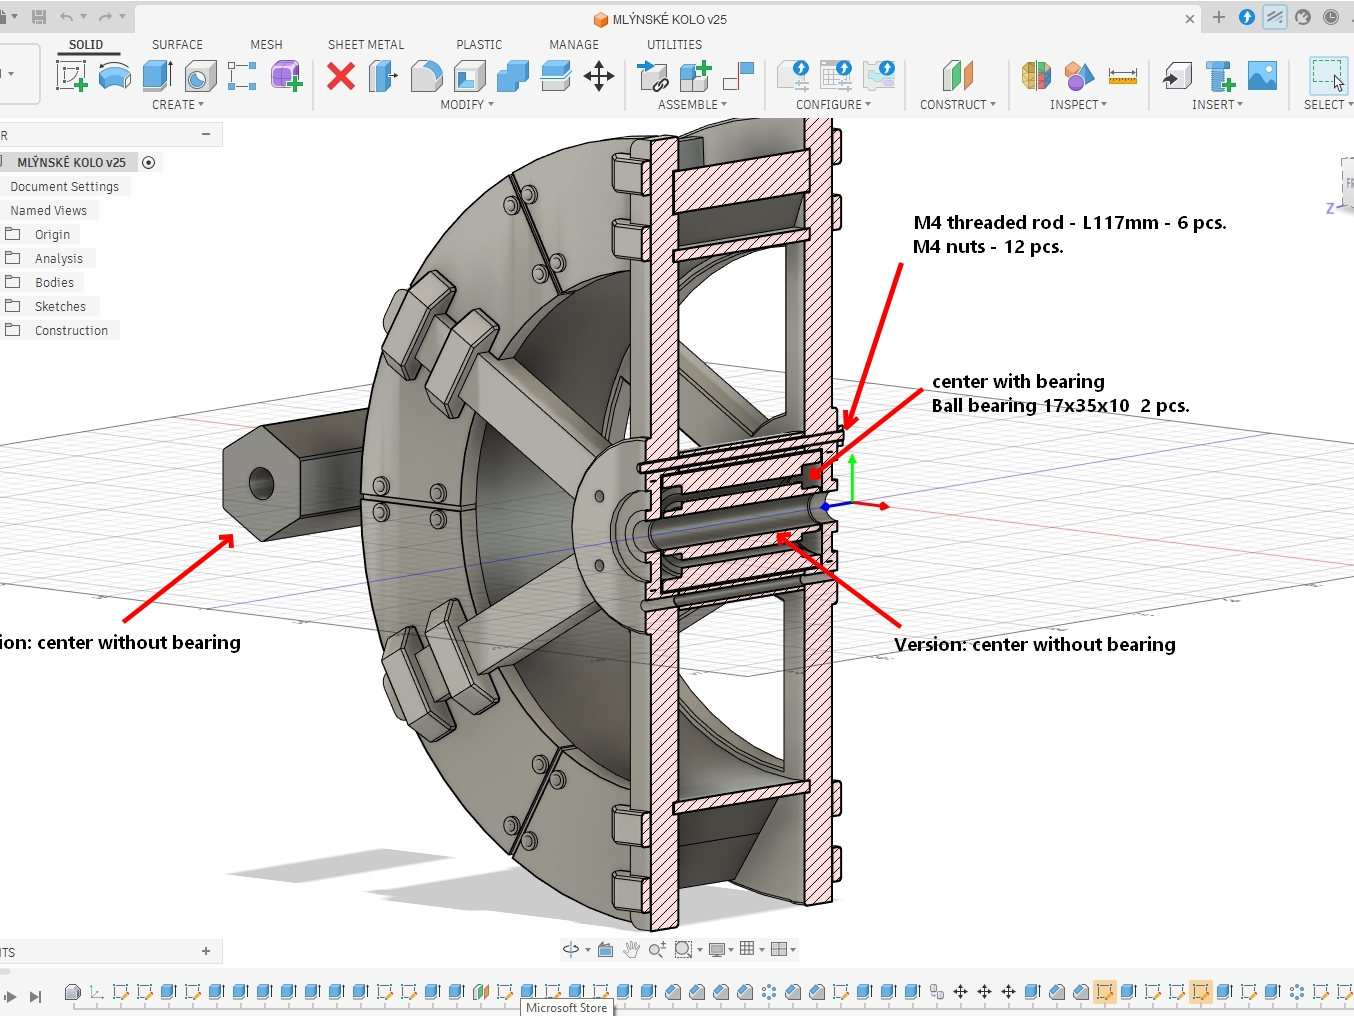Click the Extrude tool icon
The width and height of the screenshot is (1354, 1016).
(157, 76)
